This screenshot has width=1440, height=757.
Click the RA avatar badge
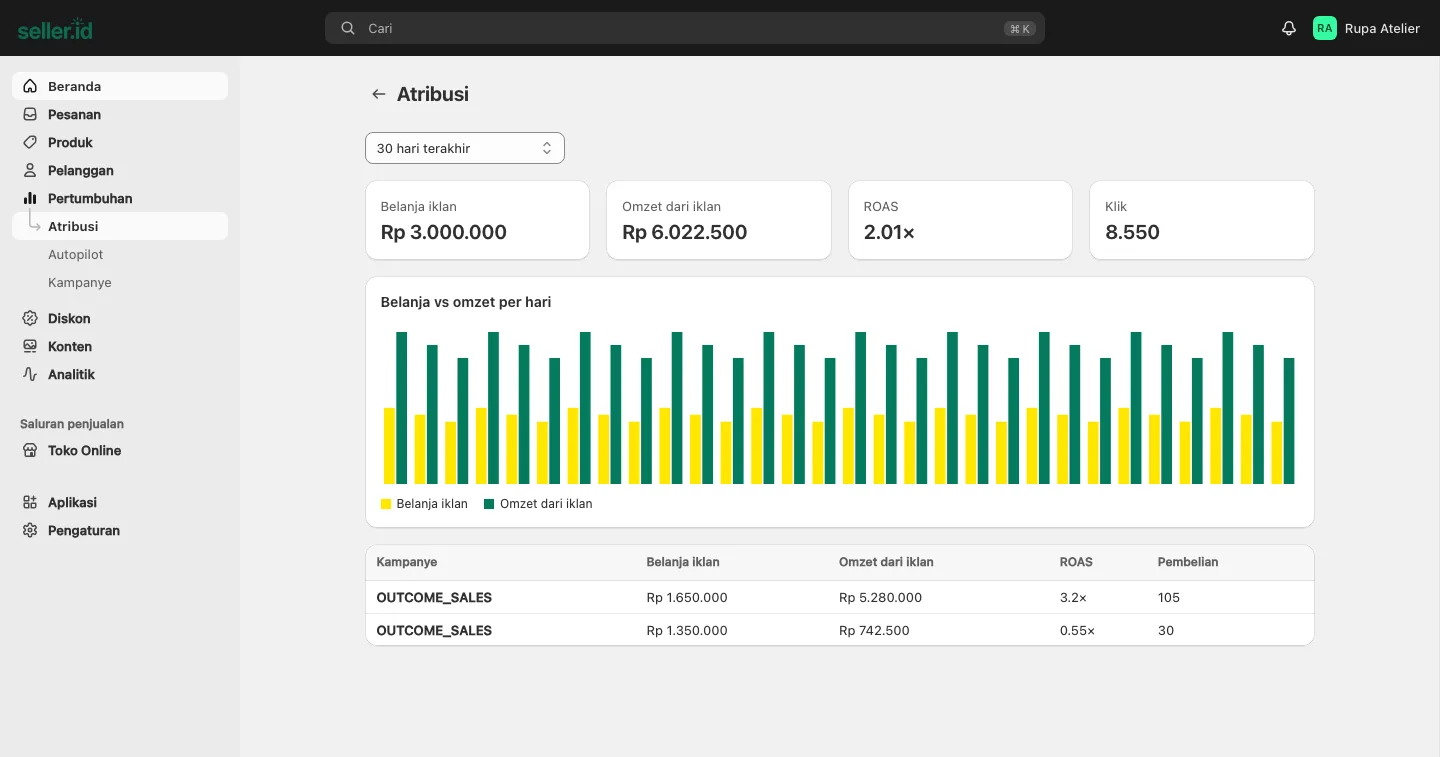pyautogui.click(x=1325, y=28)
